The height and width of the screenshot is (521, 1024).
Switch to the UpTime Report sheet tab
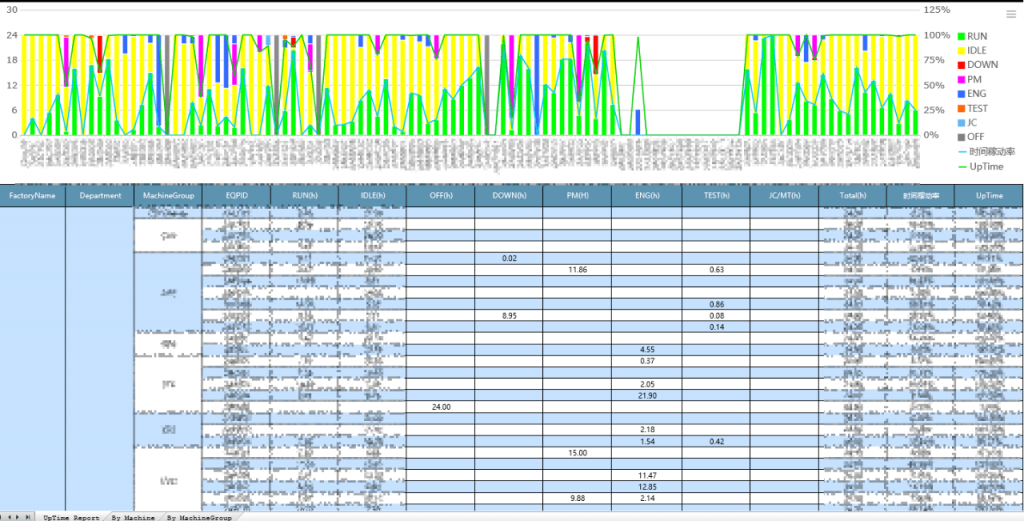coord(71,517)
